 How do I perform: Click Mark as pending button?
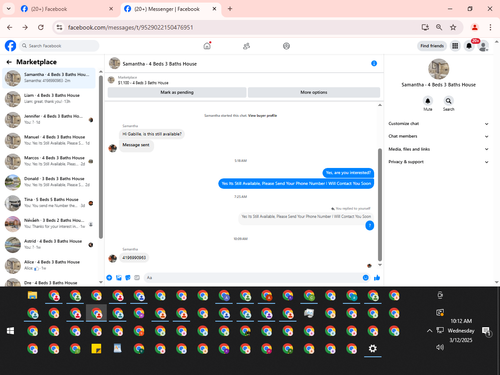coord(177,92)
